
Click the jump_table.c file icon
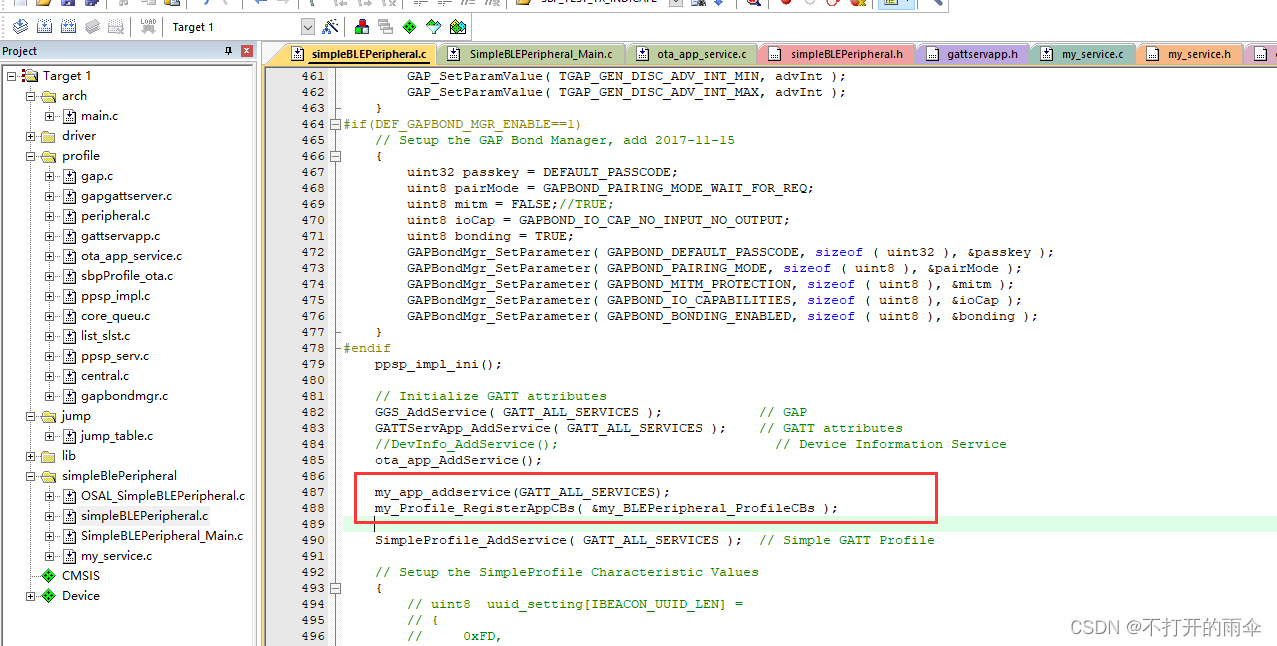click(x=70, y=436)
